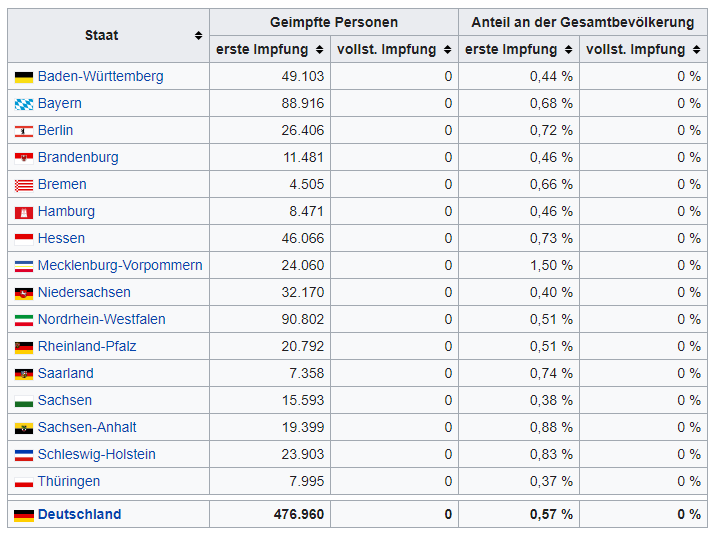The width and height of the screenshot is (724, 540).
Task: Click the Saarland flag icon
Action: (x=24, y=374)
